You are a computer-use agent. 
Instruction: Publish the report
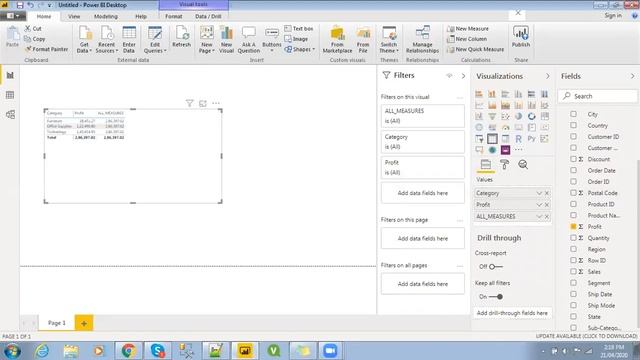[x=521, y=37]
